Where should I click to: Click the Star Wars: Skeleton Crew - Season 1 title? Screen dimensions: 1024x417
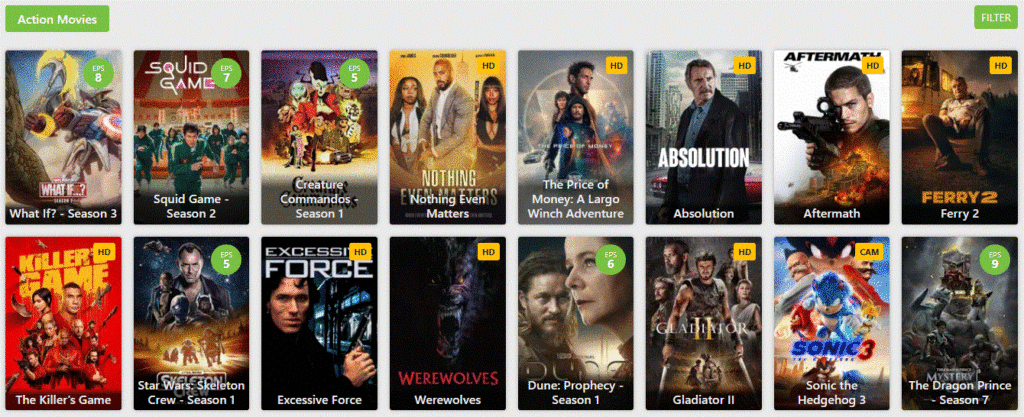pos(191,392)
